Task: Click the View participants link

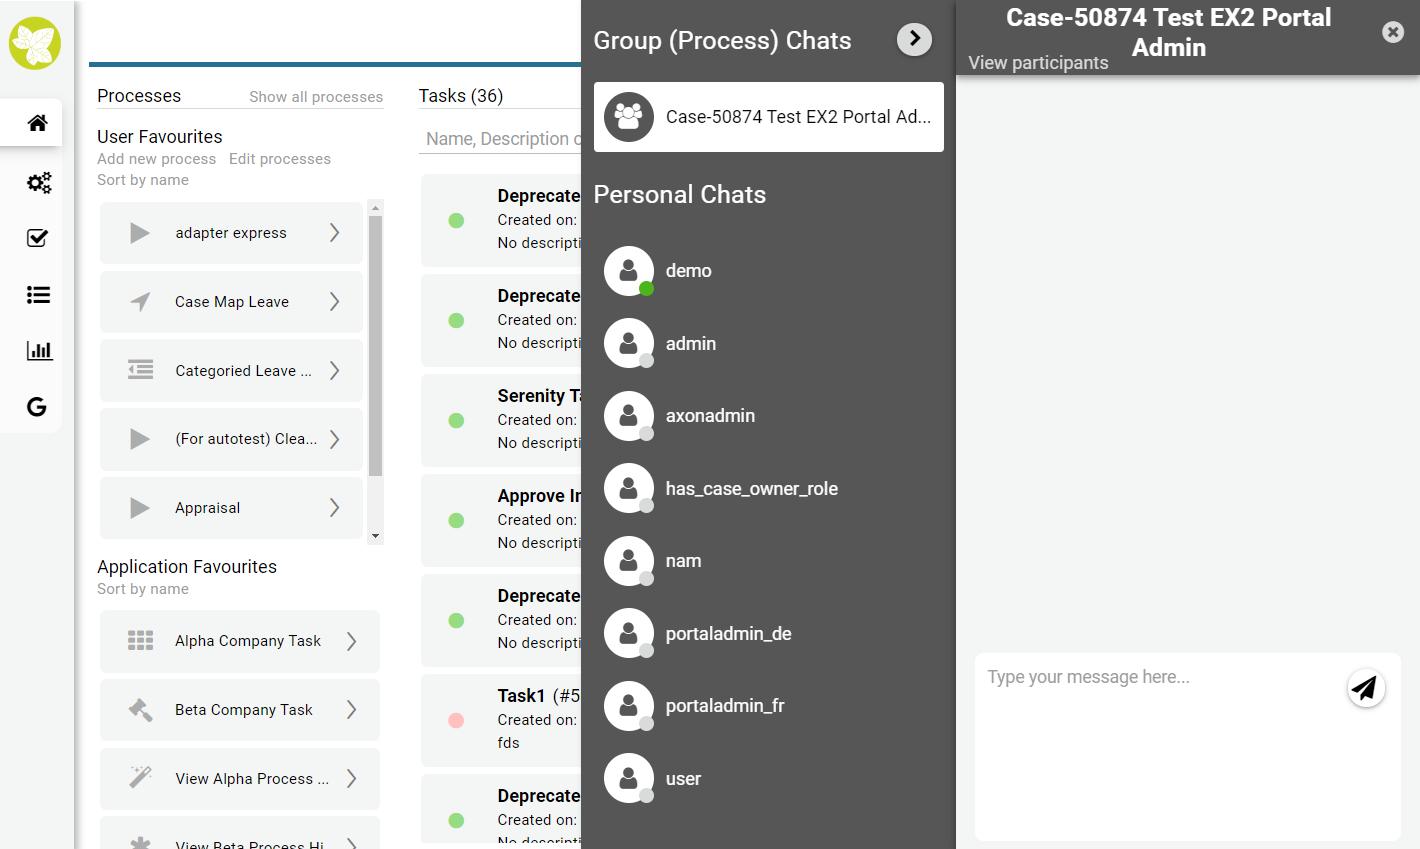Action: [x=1038, y=63]
